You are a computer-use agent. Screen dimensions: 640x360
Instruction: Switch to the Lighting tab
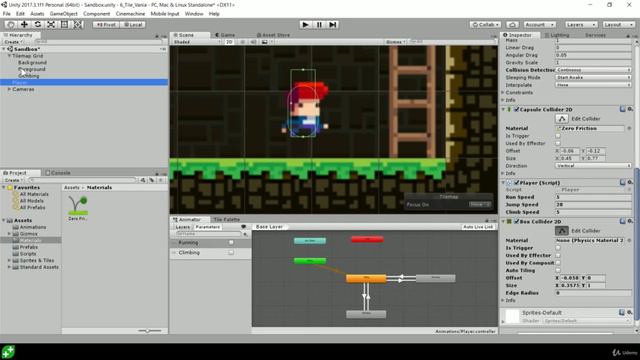coord(557,35)
